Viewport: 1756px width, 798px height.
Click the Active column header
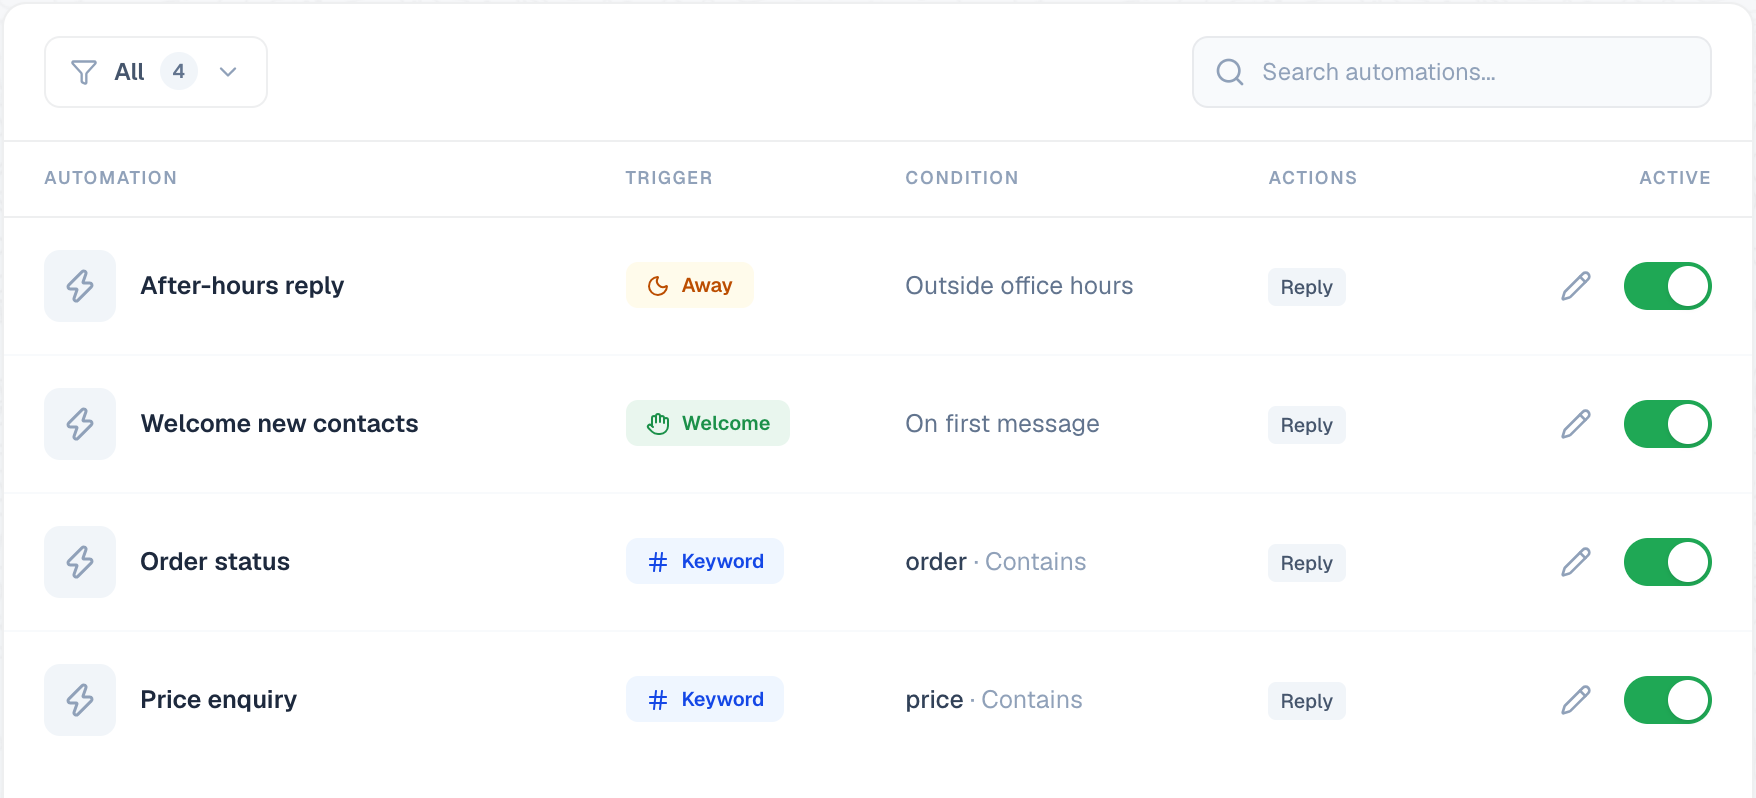[1675, 178]
